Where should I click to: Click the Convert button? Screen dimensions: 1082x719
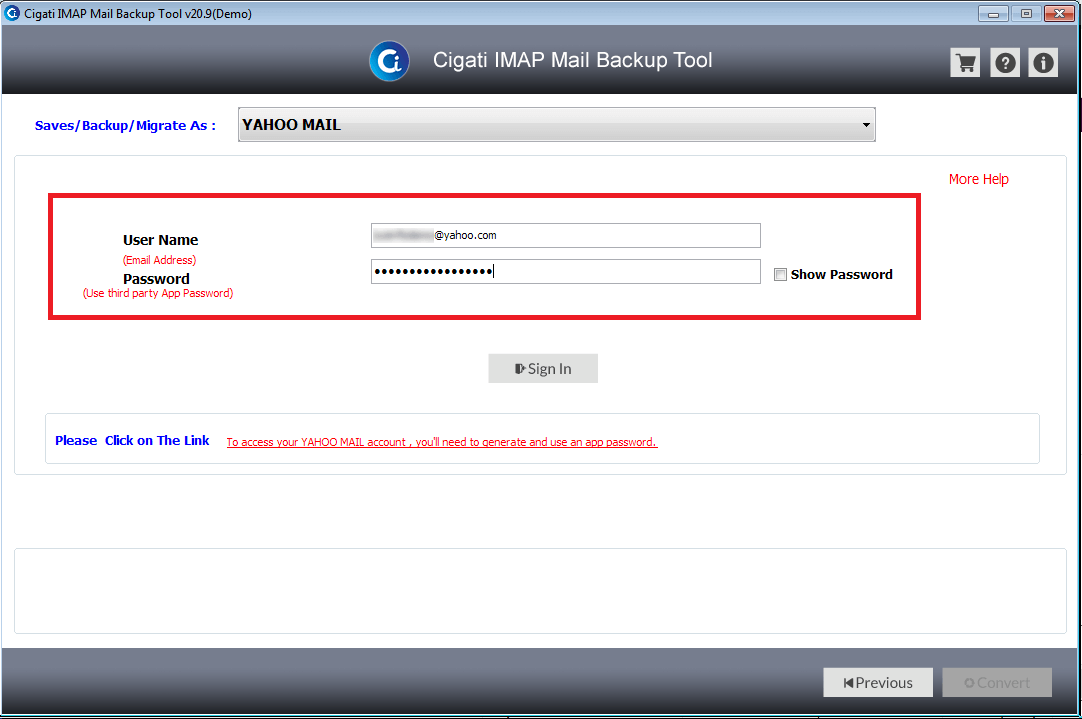click(997, 682)
